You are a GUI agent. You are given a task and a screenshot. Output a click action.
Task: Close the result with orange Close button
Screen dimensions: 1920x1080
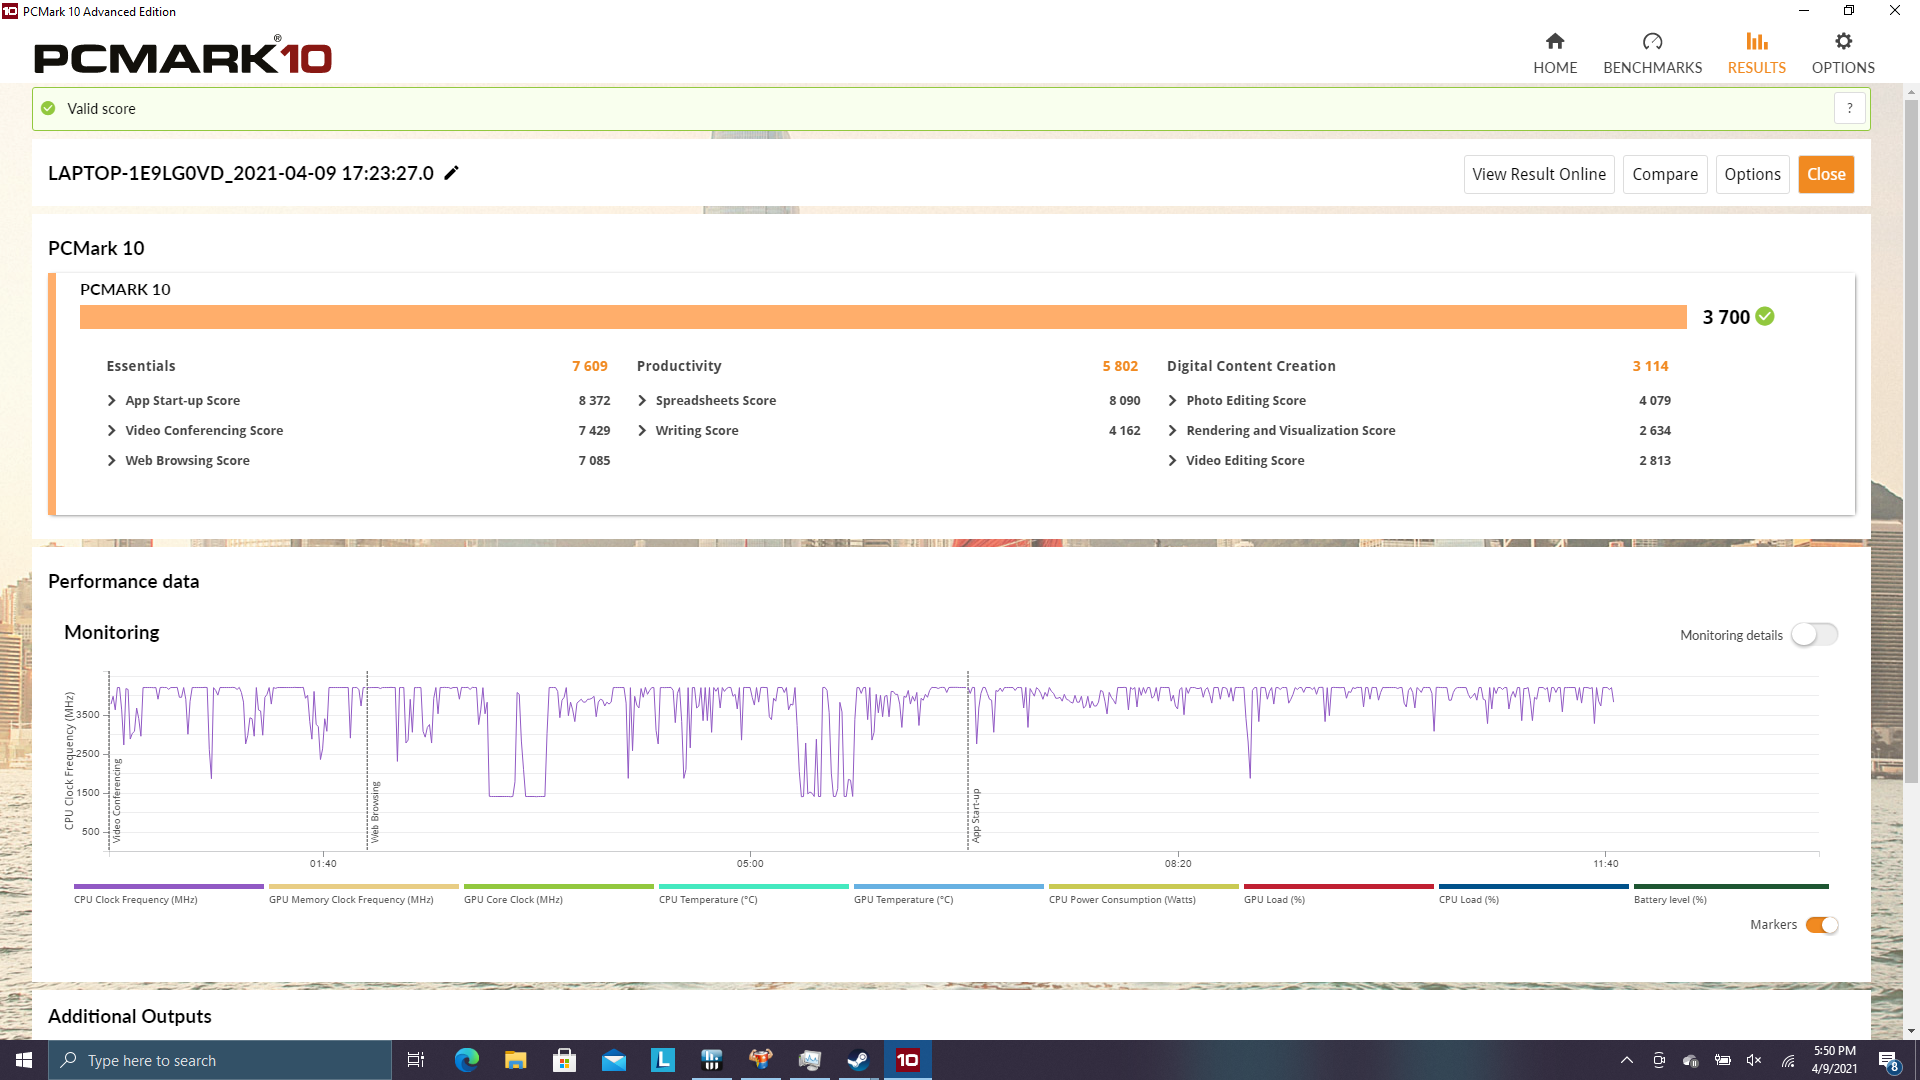[x=1826, y=174]
